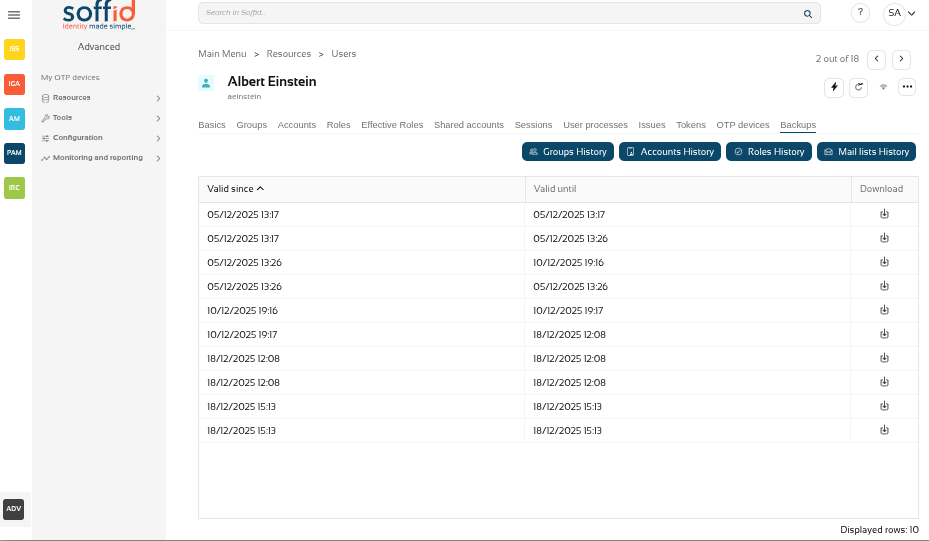Open the hamburger menu icon

14,14
